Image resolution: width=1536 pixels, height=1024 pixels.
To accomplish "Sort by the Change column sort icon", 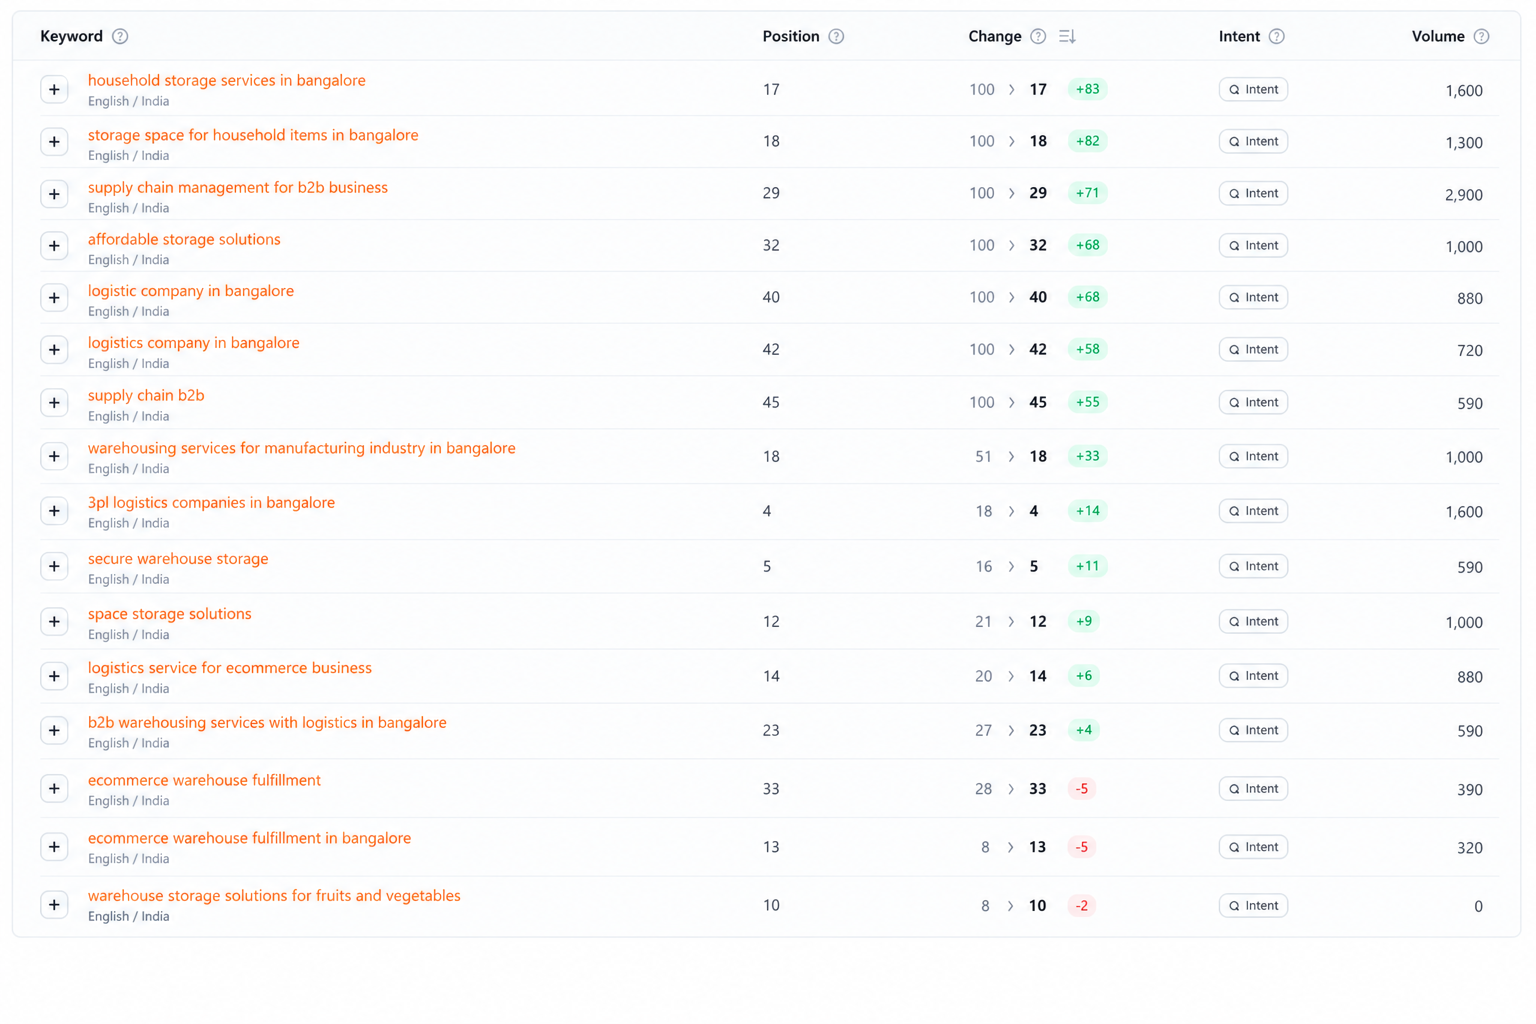I will point(1067,37).
